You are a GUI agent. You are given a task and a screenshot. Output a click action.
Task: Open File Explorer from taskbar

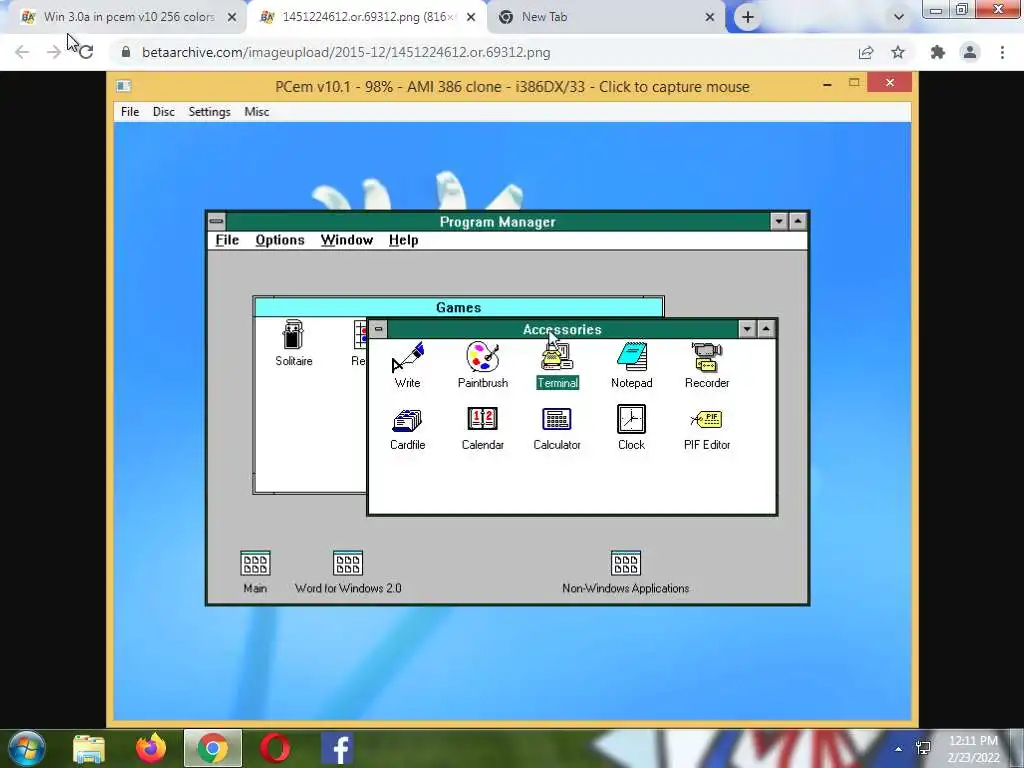89,749
